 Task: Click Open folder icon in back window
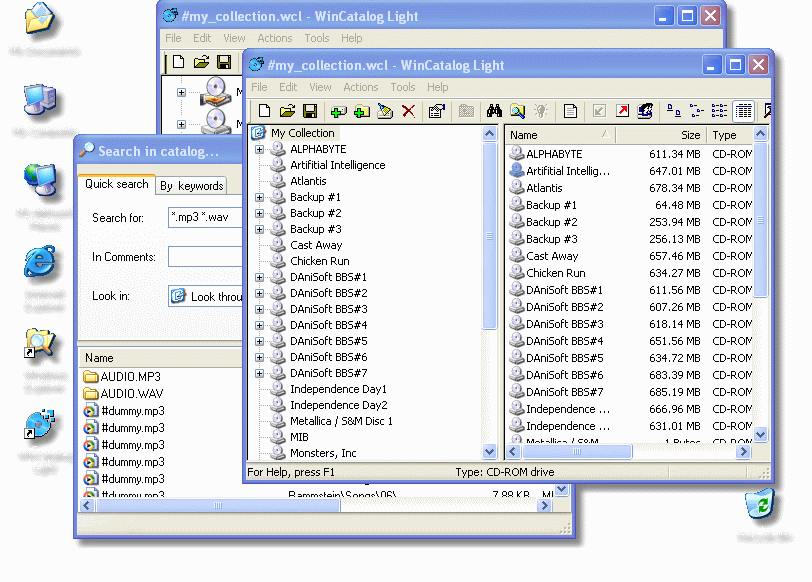coord(201,62)
